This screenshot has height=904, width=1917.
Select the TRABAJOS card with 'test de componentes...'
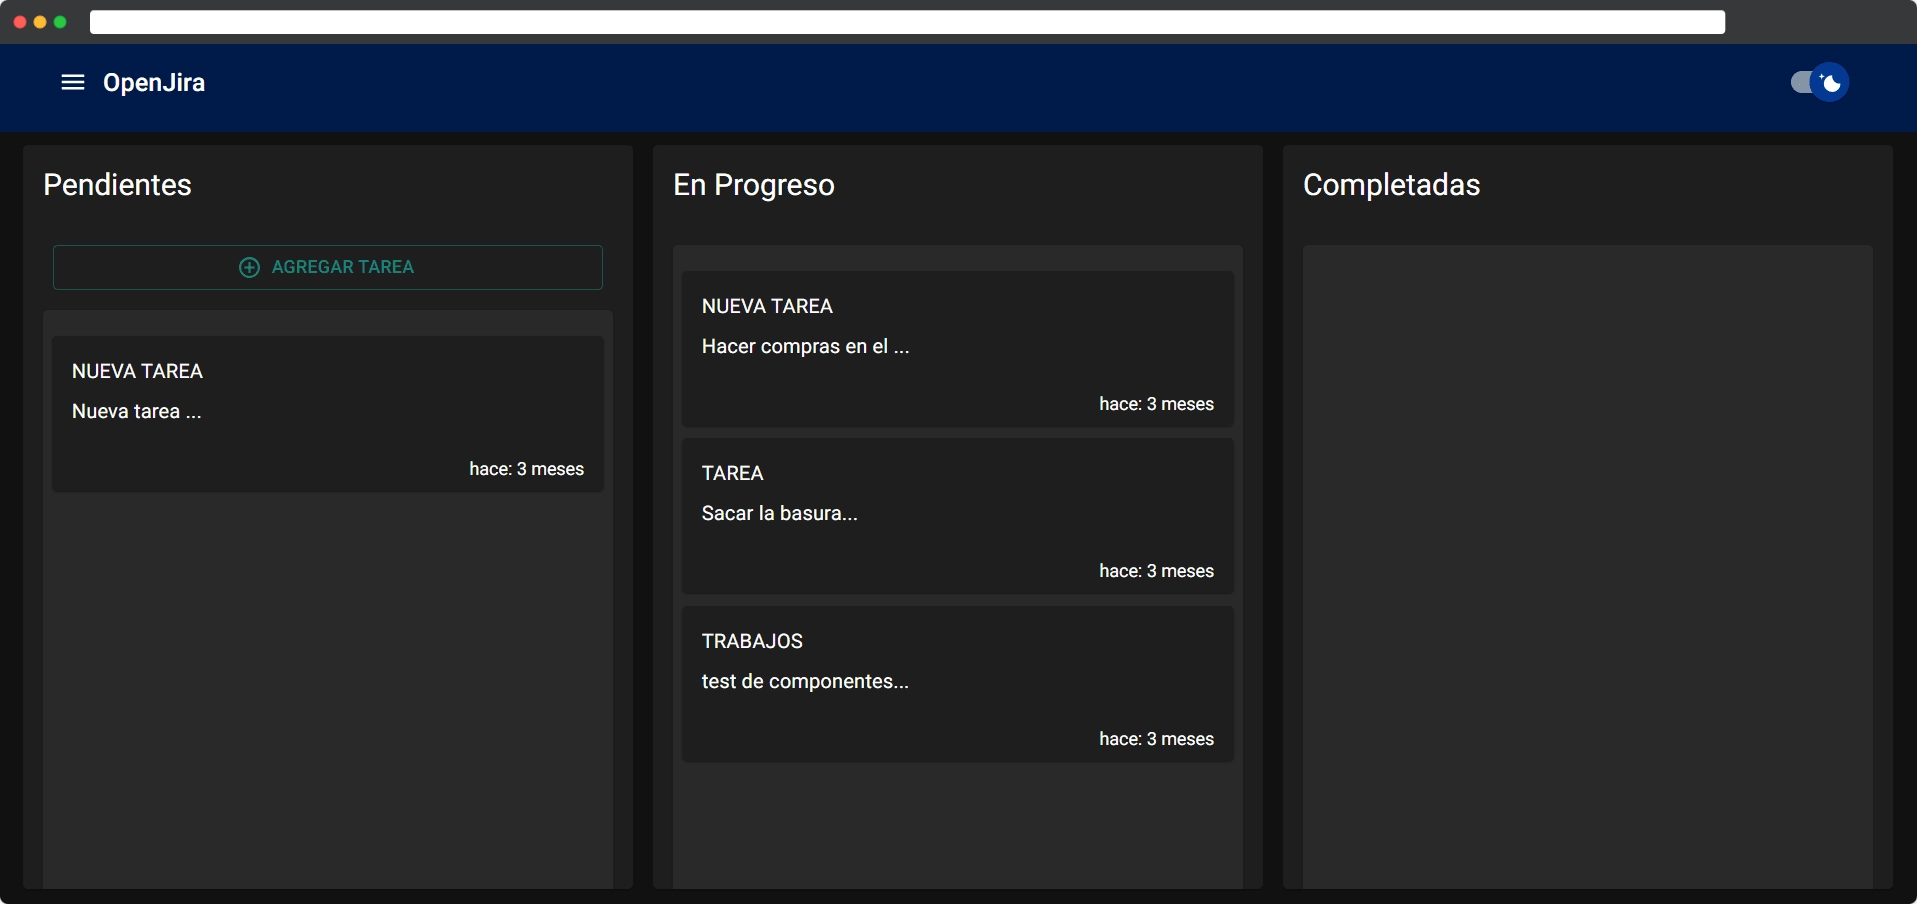956,682
